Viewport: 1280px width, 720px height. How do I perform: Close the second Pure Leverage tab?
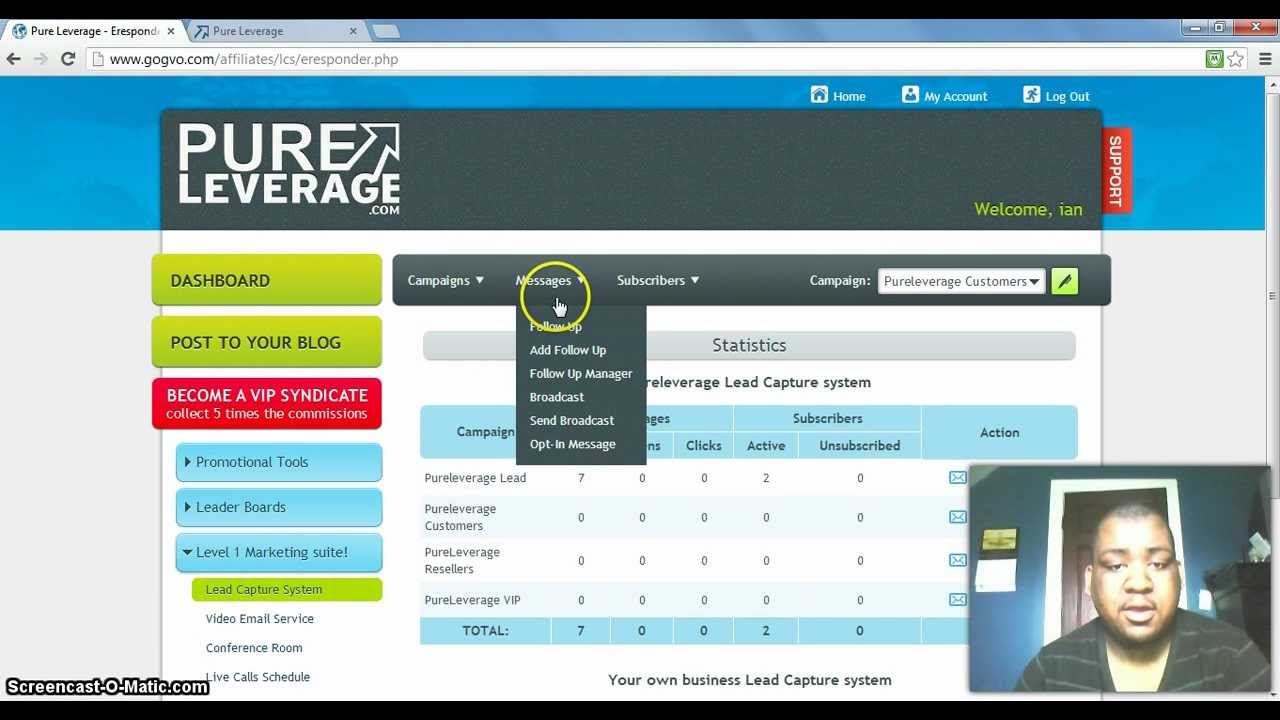355,31
